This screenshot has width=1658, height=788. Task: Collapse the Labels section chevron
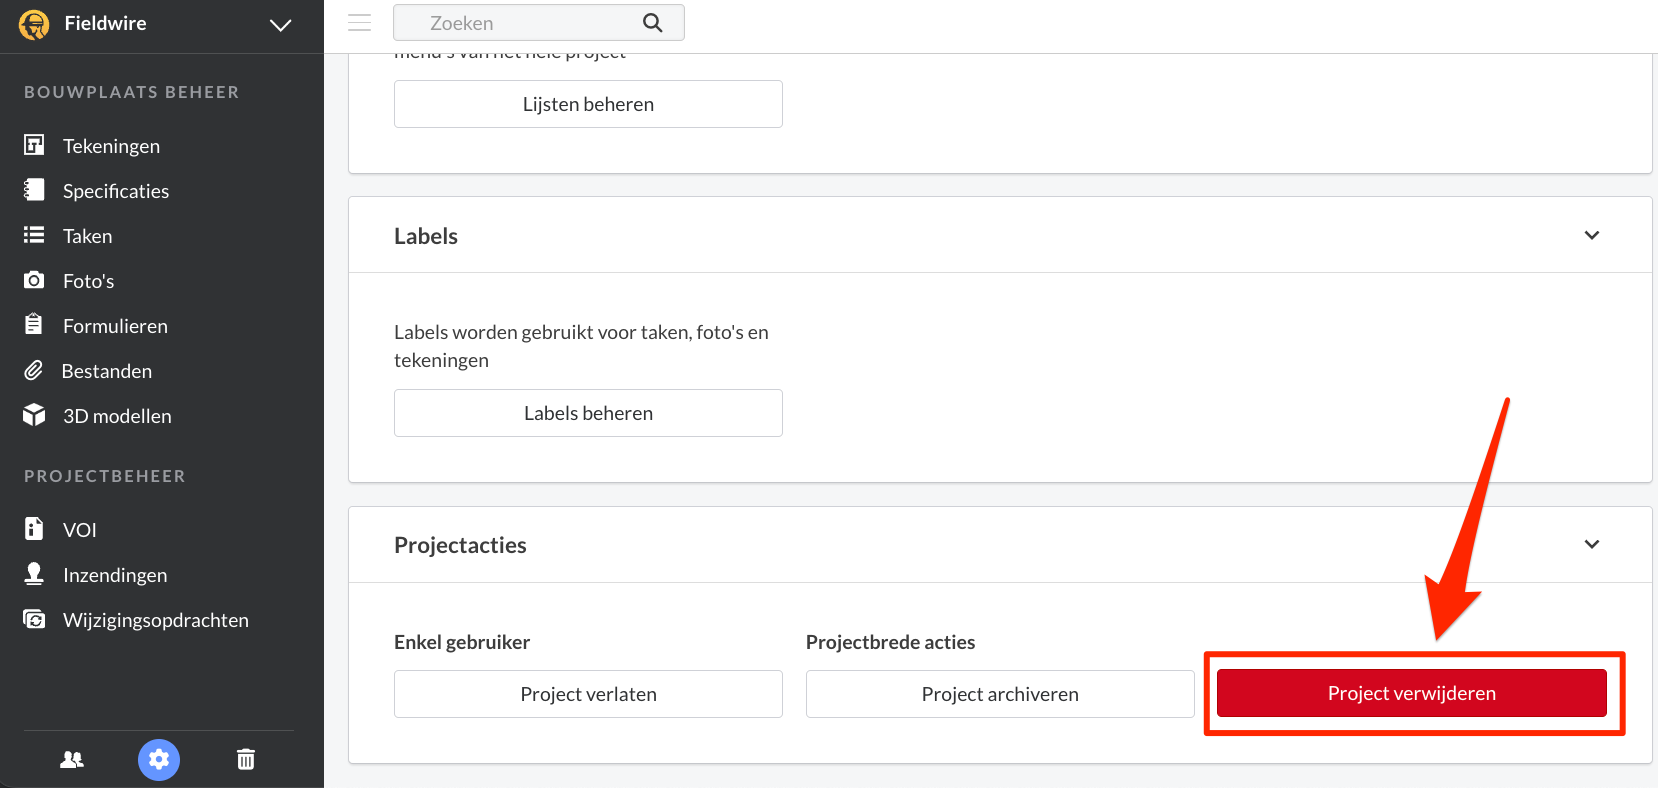click(x=1592, y=235)
